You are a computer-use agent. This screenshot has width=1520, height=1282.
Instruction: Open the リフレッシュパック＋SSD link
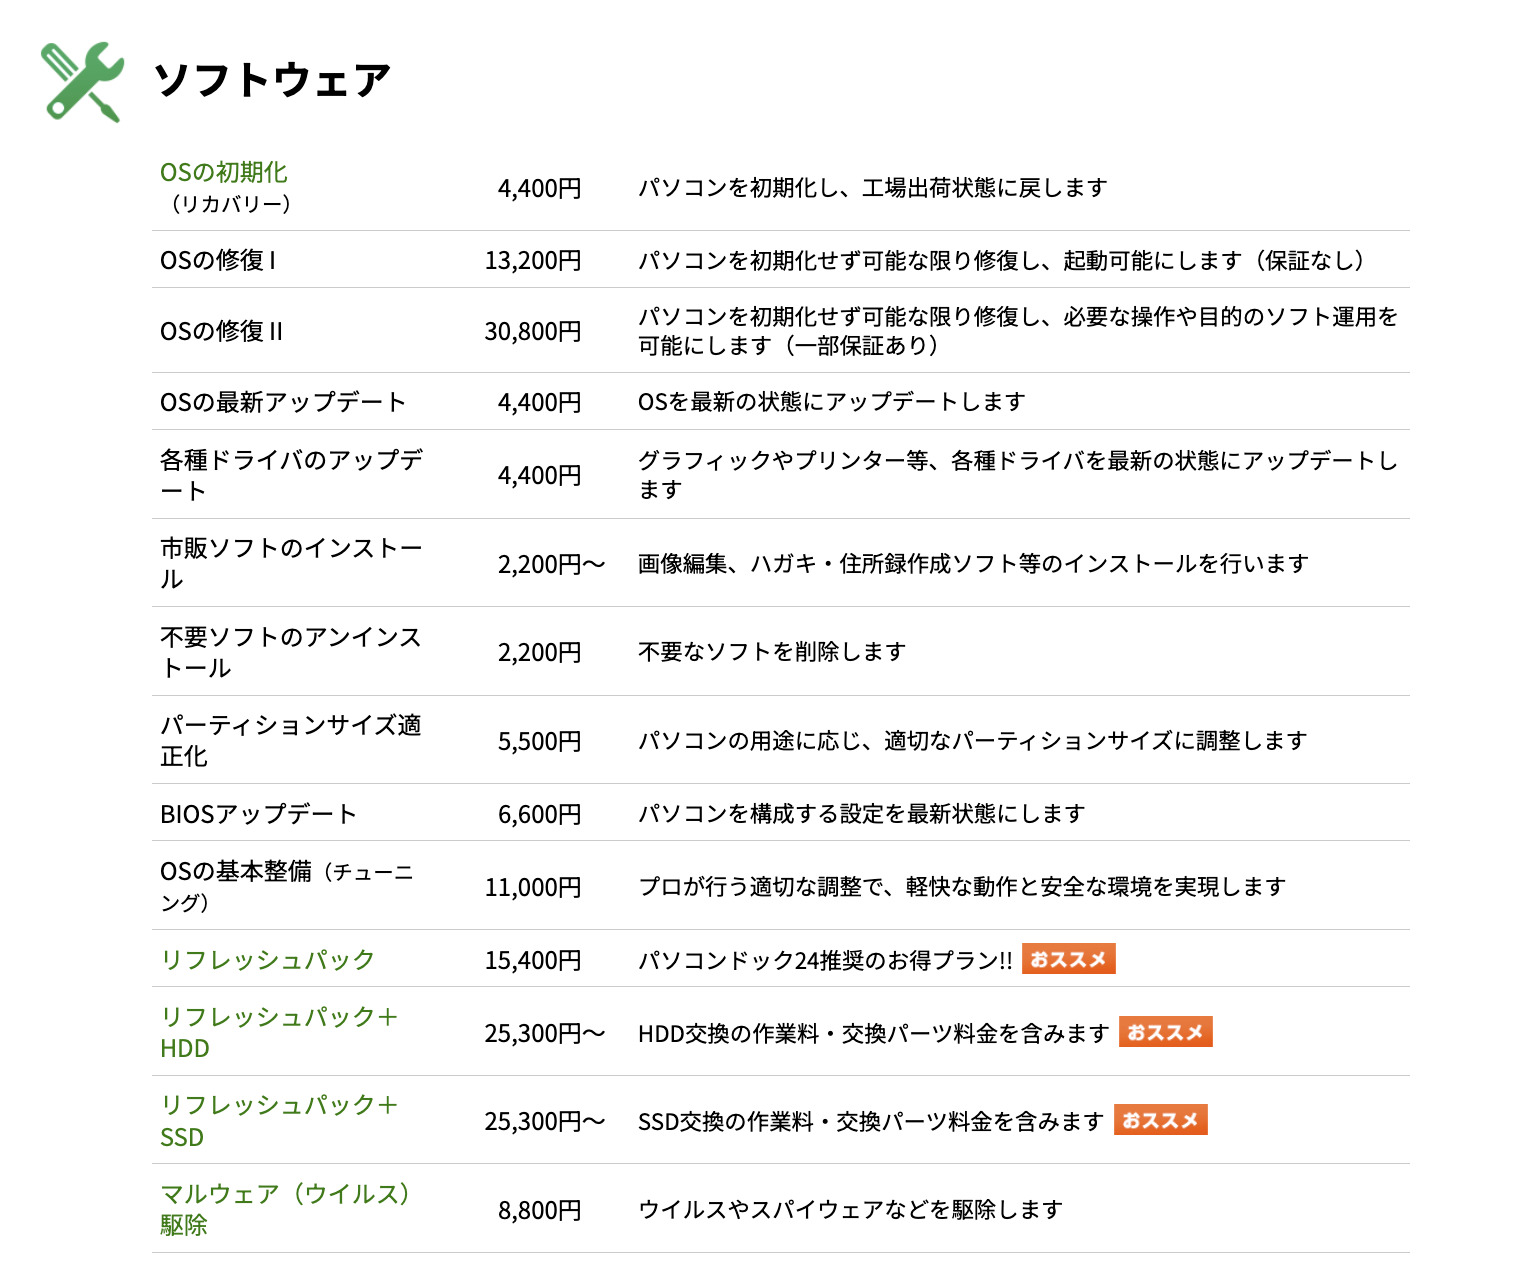(x=279, y=1106)
